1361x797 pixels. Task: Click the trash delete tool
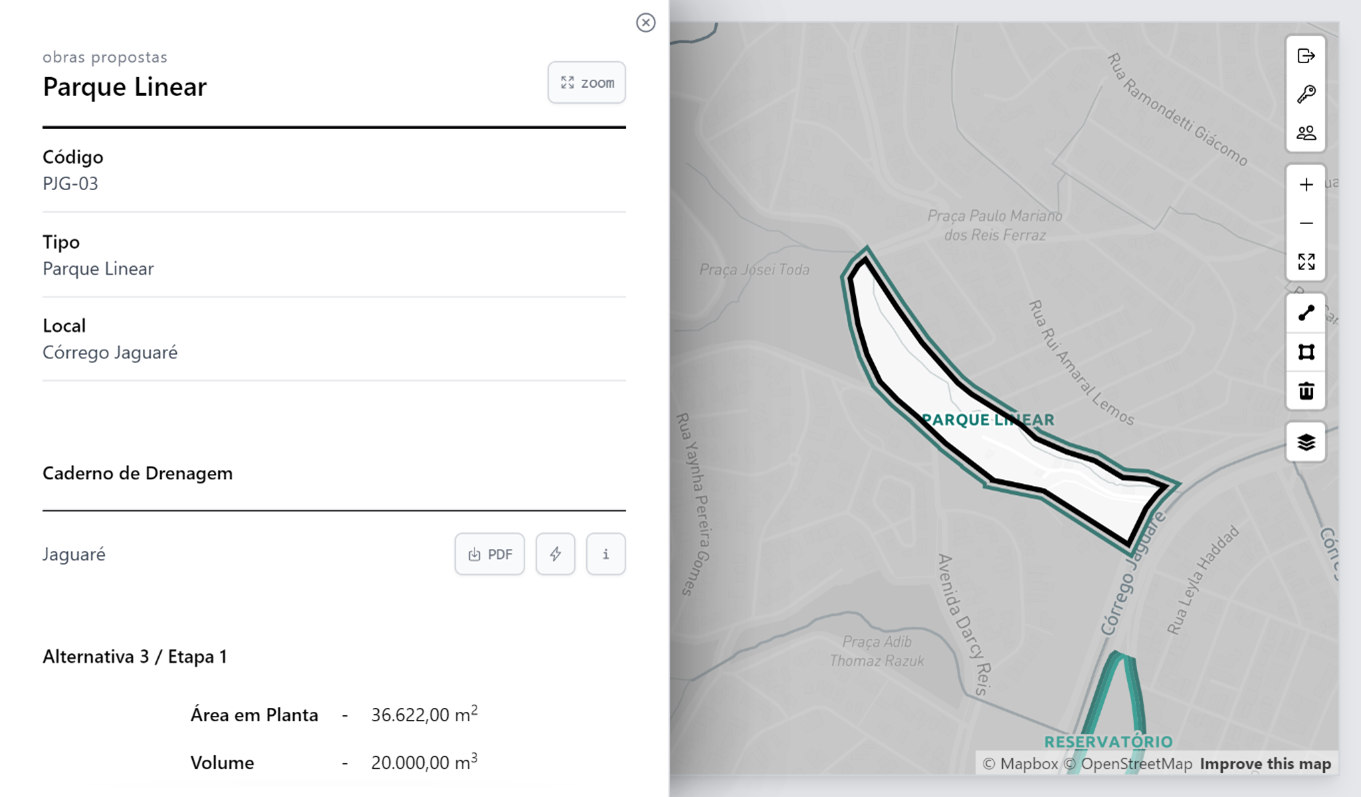(1306, 391)
